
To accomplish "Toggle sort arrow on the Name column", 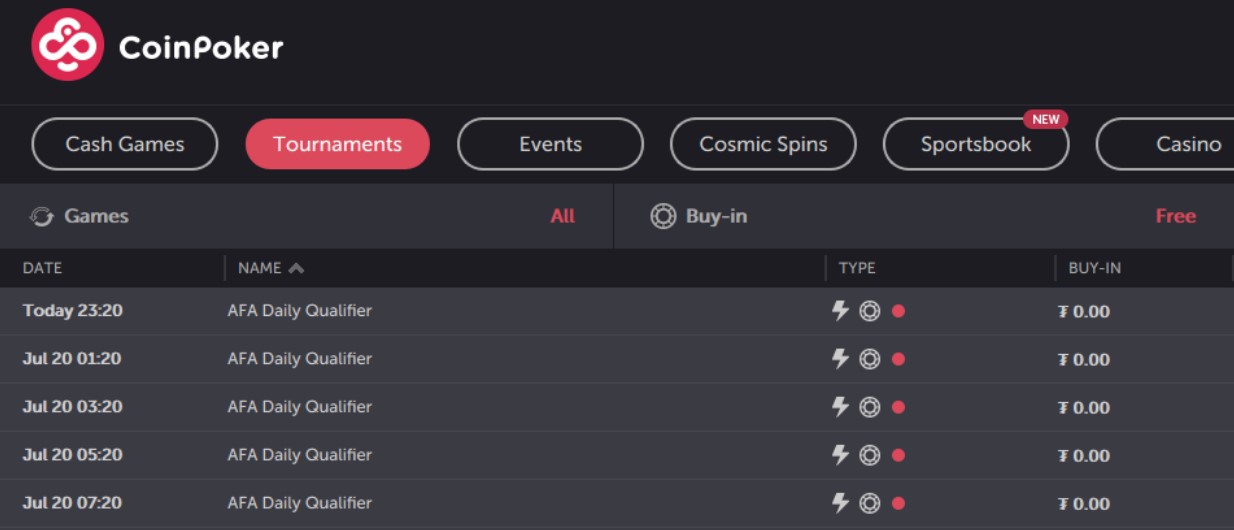I will coord(296,268).
